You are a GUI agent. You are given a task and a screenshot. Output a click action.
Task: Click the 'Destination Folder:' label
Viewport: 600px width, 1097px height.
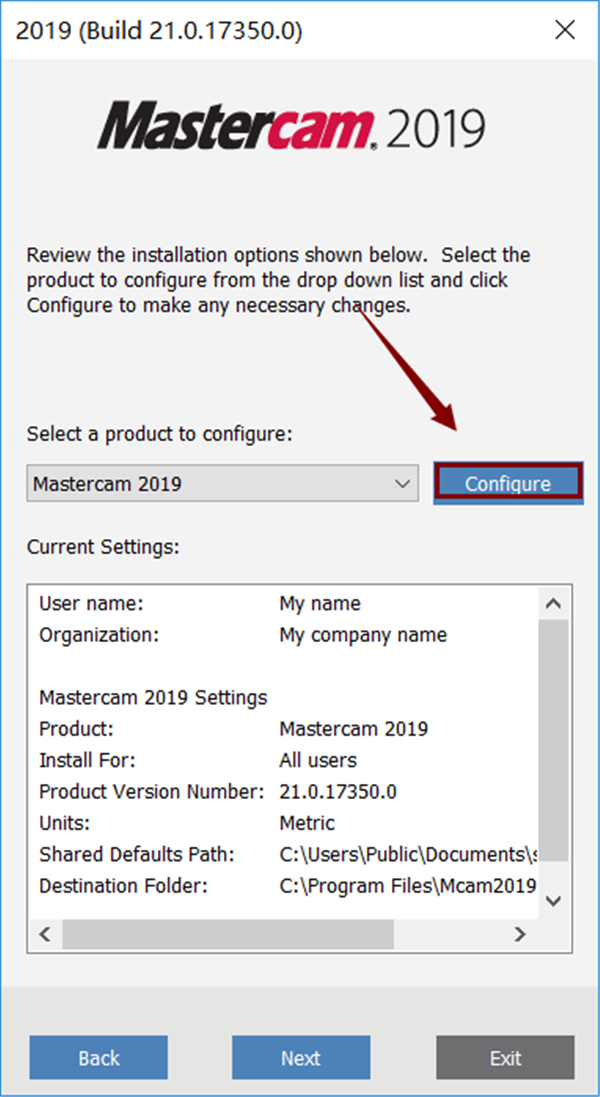click(124, 886)
